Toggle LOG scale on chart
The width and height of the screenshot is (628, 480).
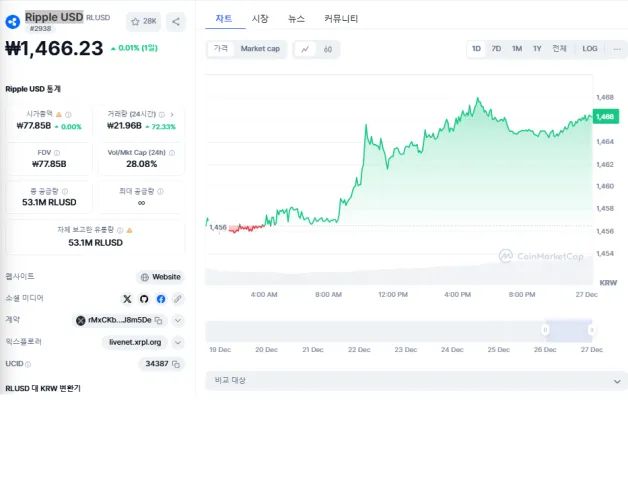pyautogui.click(x=590, y=49)
